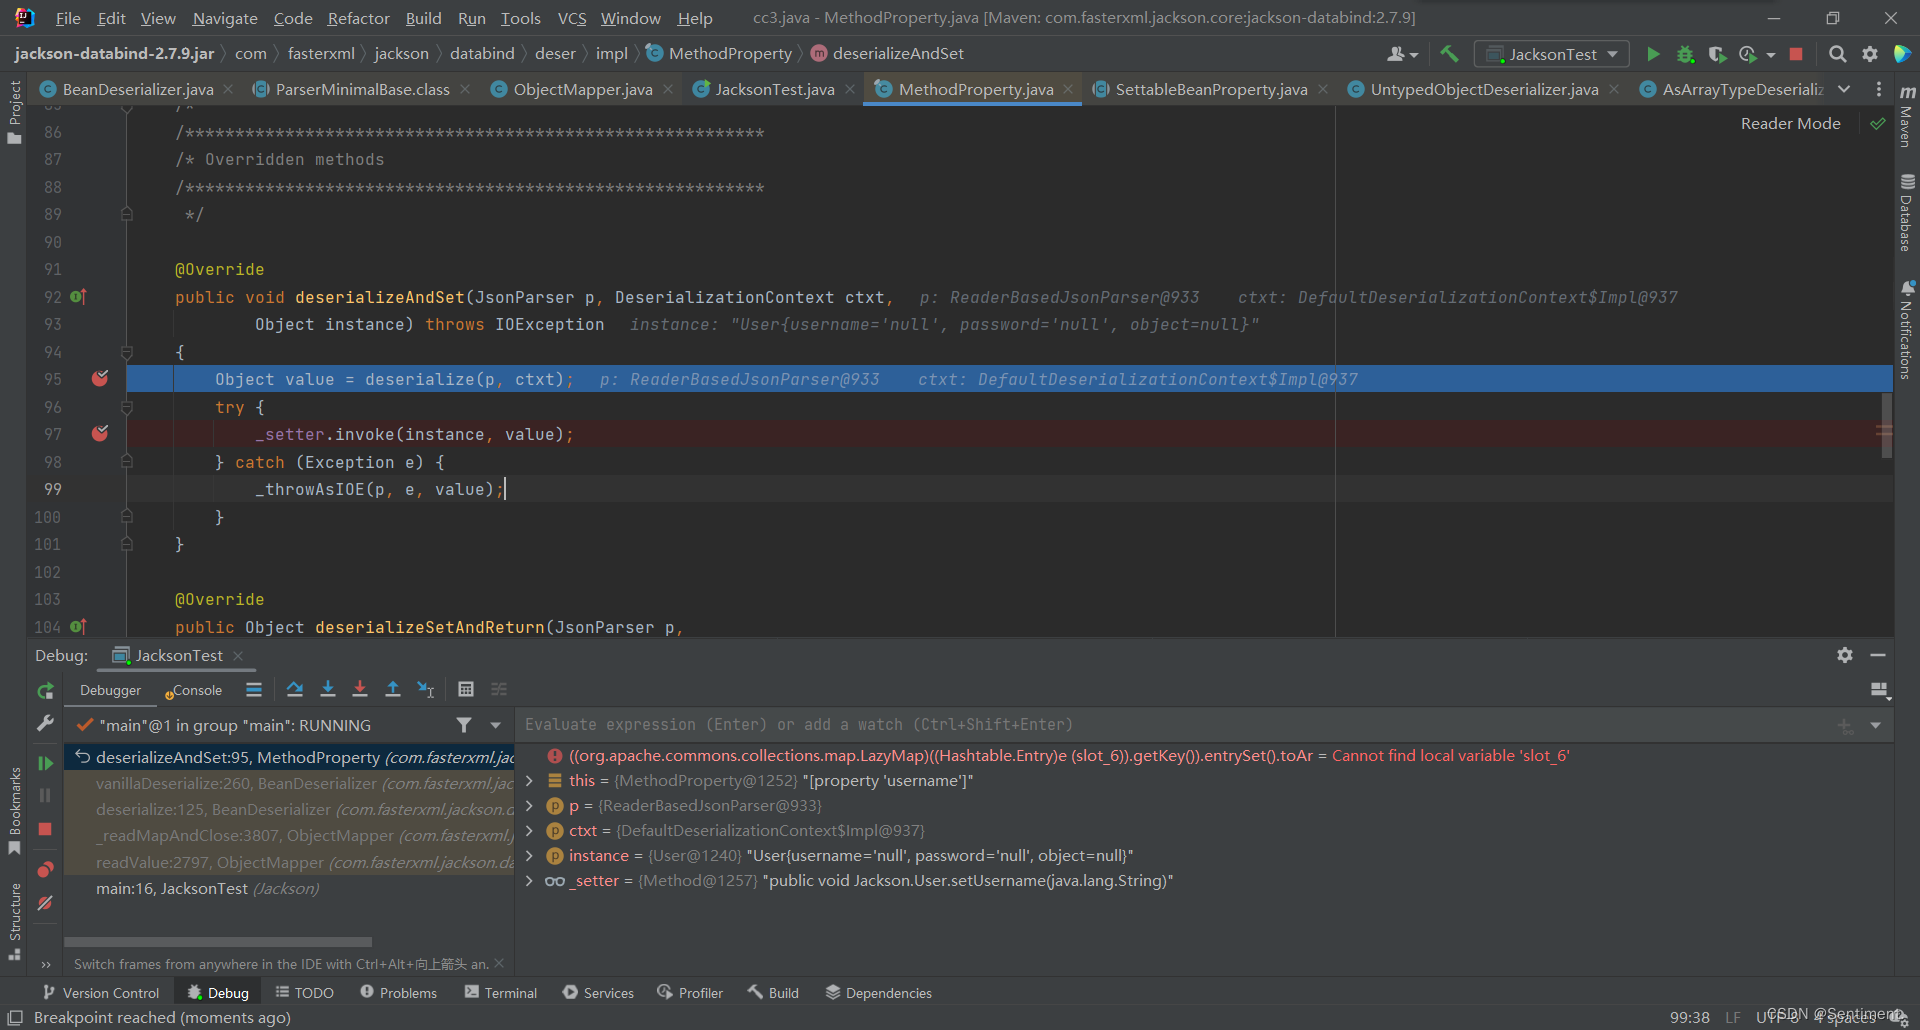Open the Problems tool window
1920x1030 pixels.
pos(398,993)
